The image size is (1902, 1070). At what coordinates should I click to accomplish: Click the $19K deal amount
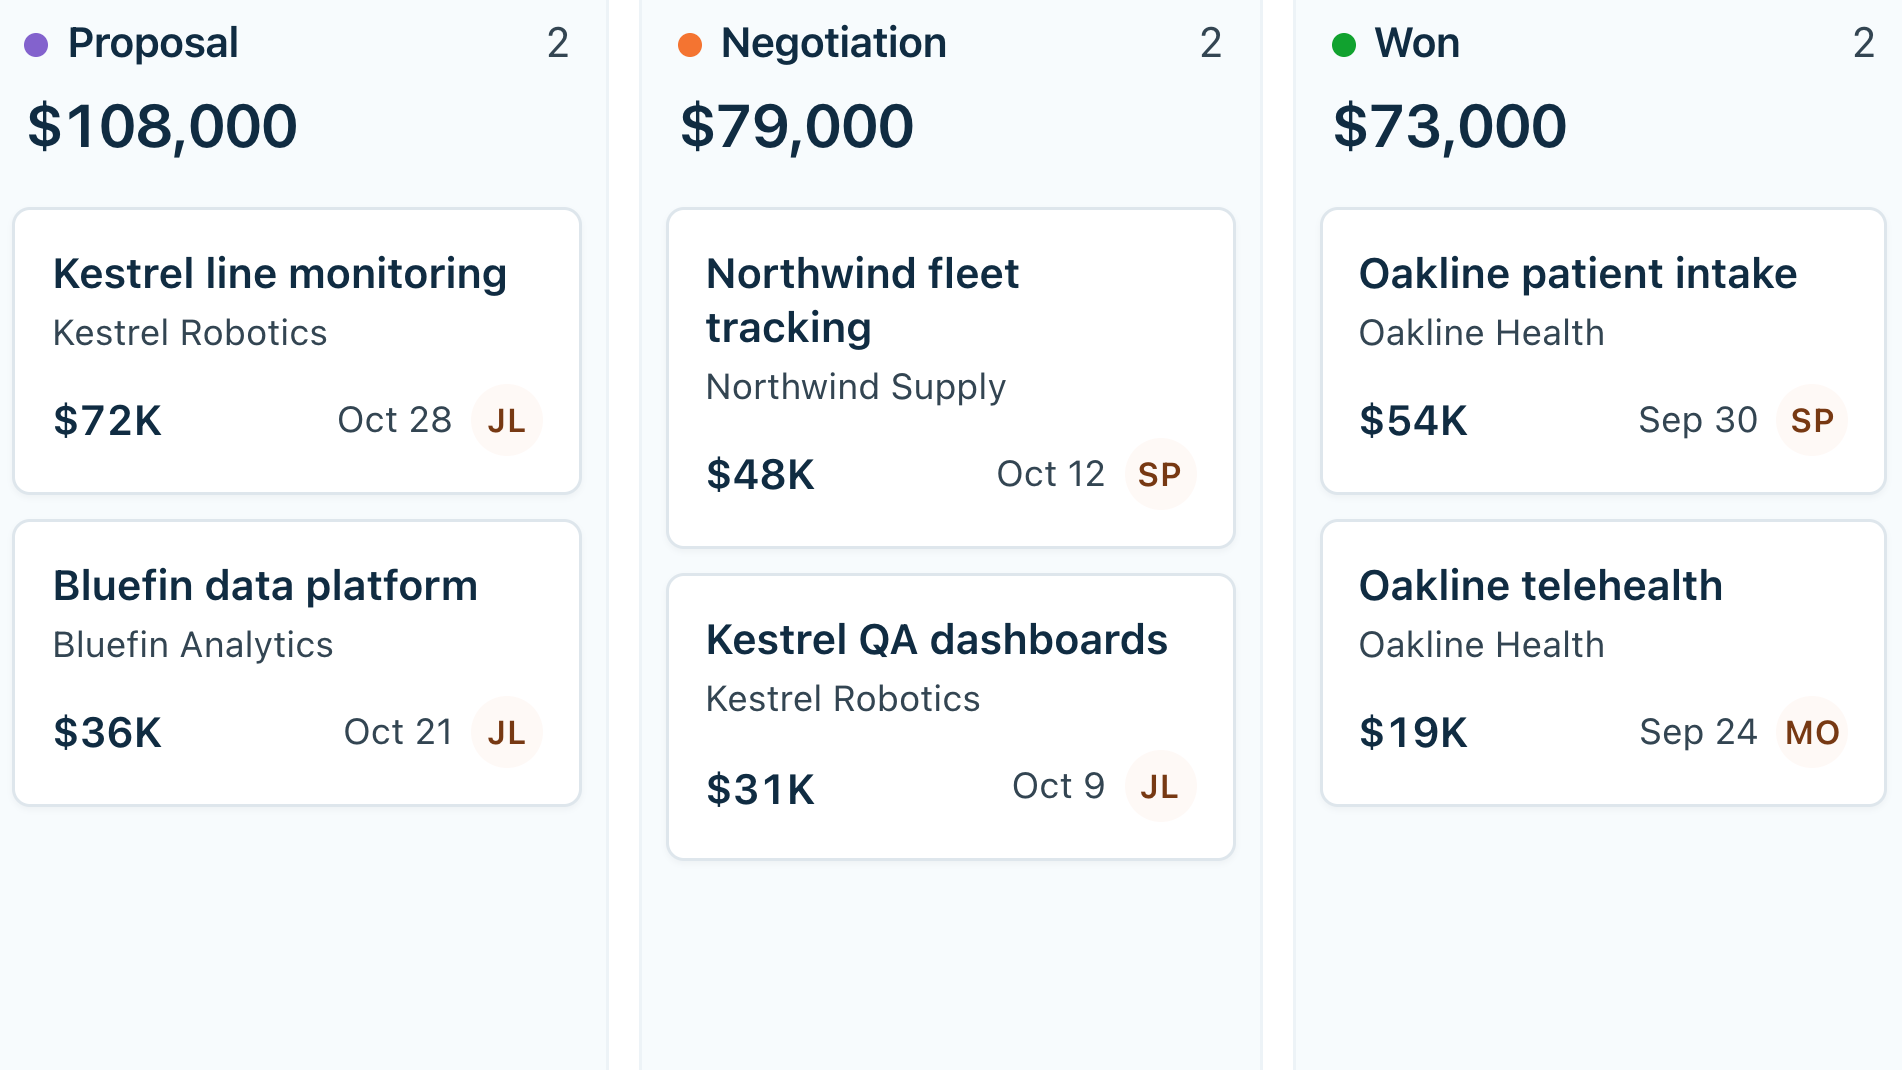pyautogui.click(x=1414, y=733)
